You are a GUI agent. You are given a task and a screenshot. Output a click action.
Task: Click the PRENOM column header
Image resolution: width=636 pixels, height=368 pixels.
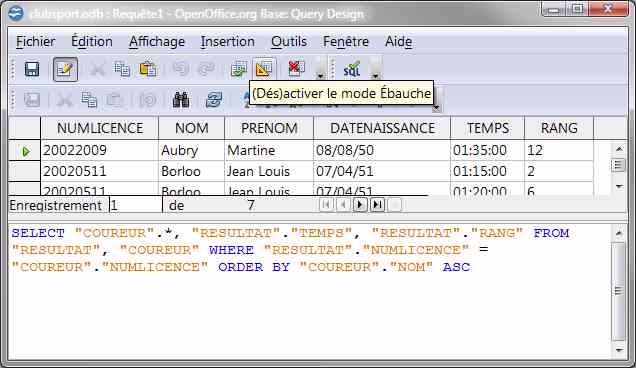pos(269,128)
